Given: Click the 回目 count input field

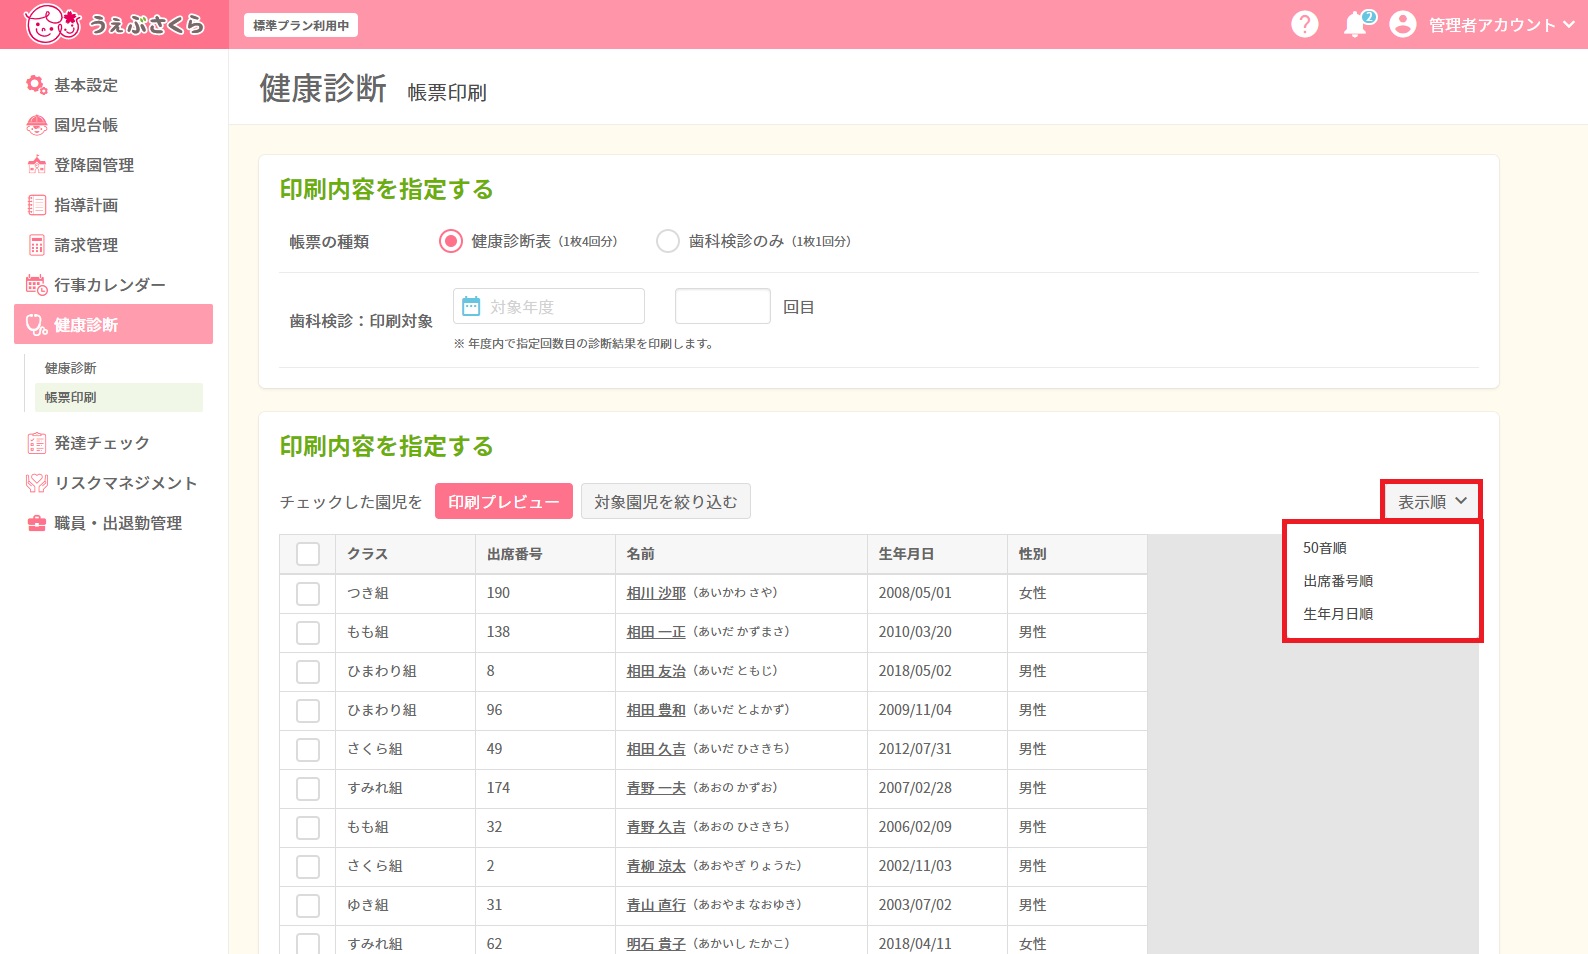Looking at the screenshot, I should pyautogui.click(x=723, y=306).
